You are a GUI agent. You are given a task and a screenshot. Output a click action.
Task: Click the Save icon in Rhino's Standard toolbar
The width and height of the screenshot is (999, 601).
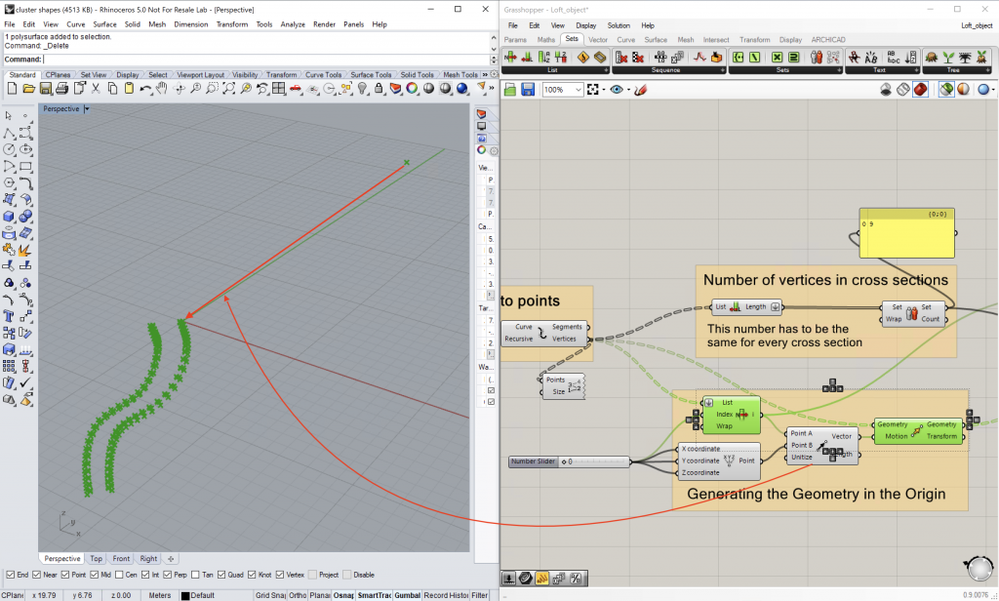coord(45,89)
